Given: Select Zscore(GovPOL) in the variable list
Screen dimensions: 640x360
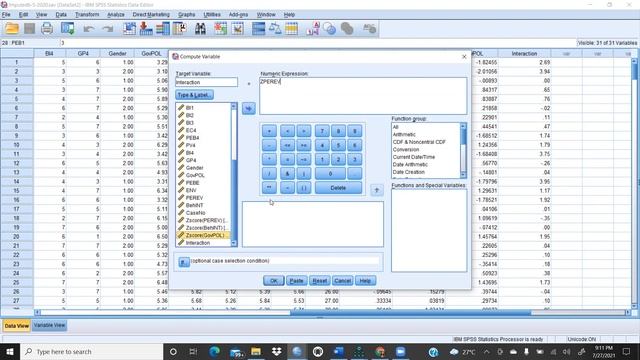Looking at the screenshot, I should tap(203, 236).
